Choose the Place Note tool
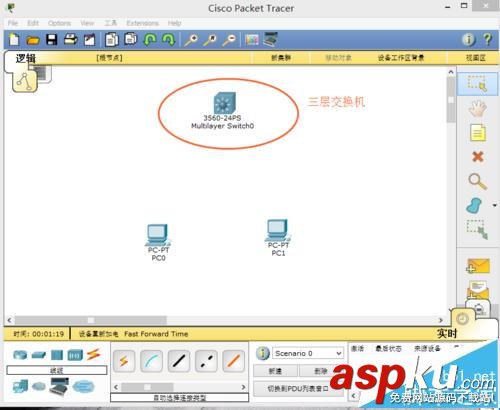This screenshot has height=410, width=500. (x=478, y=133)
